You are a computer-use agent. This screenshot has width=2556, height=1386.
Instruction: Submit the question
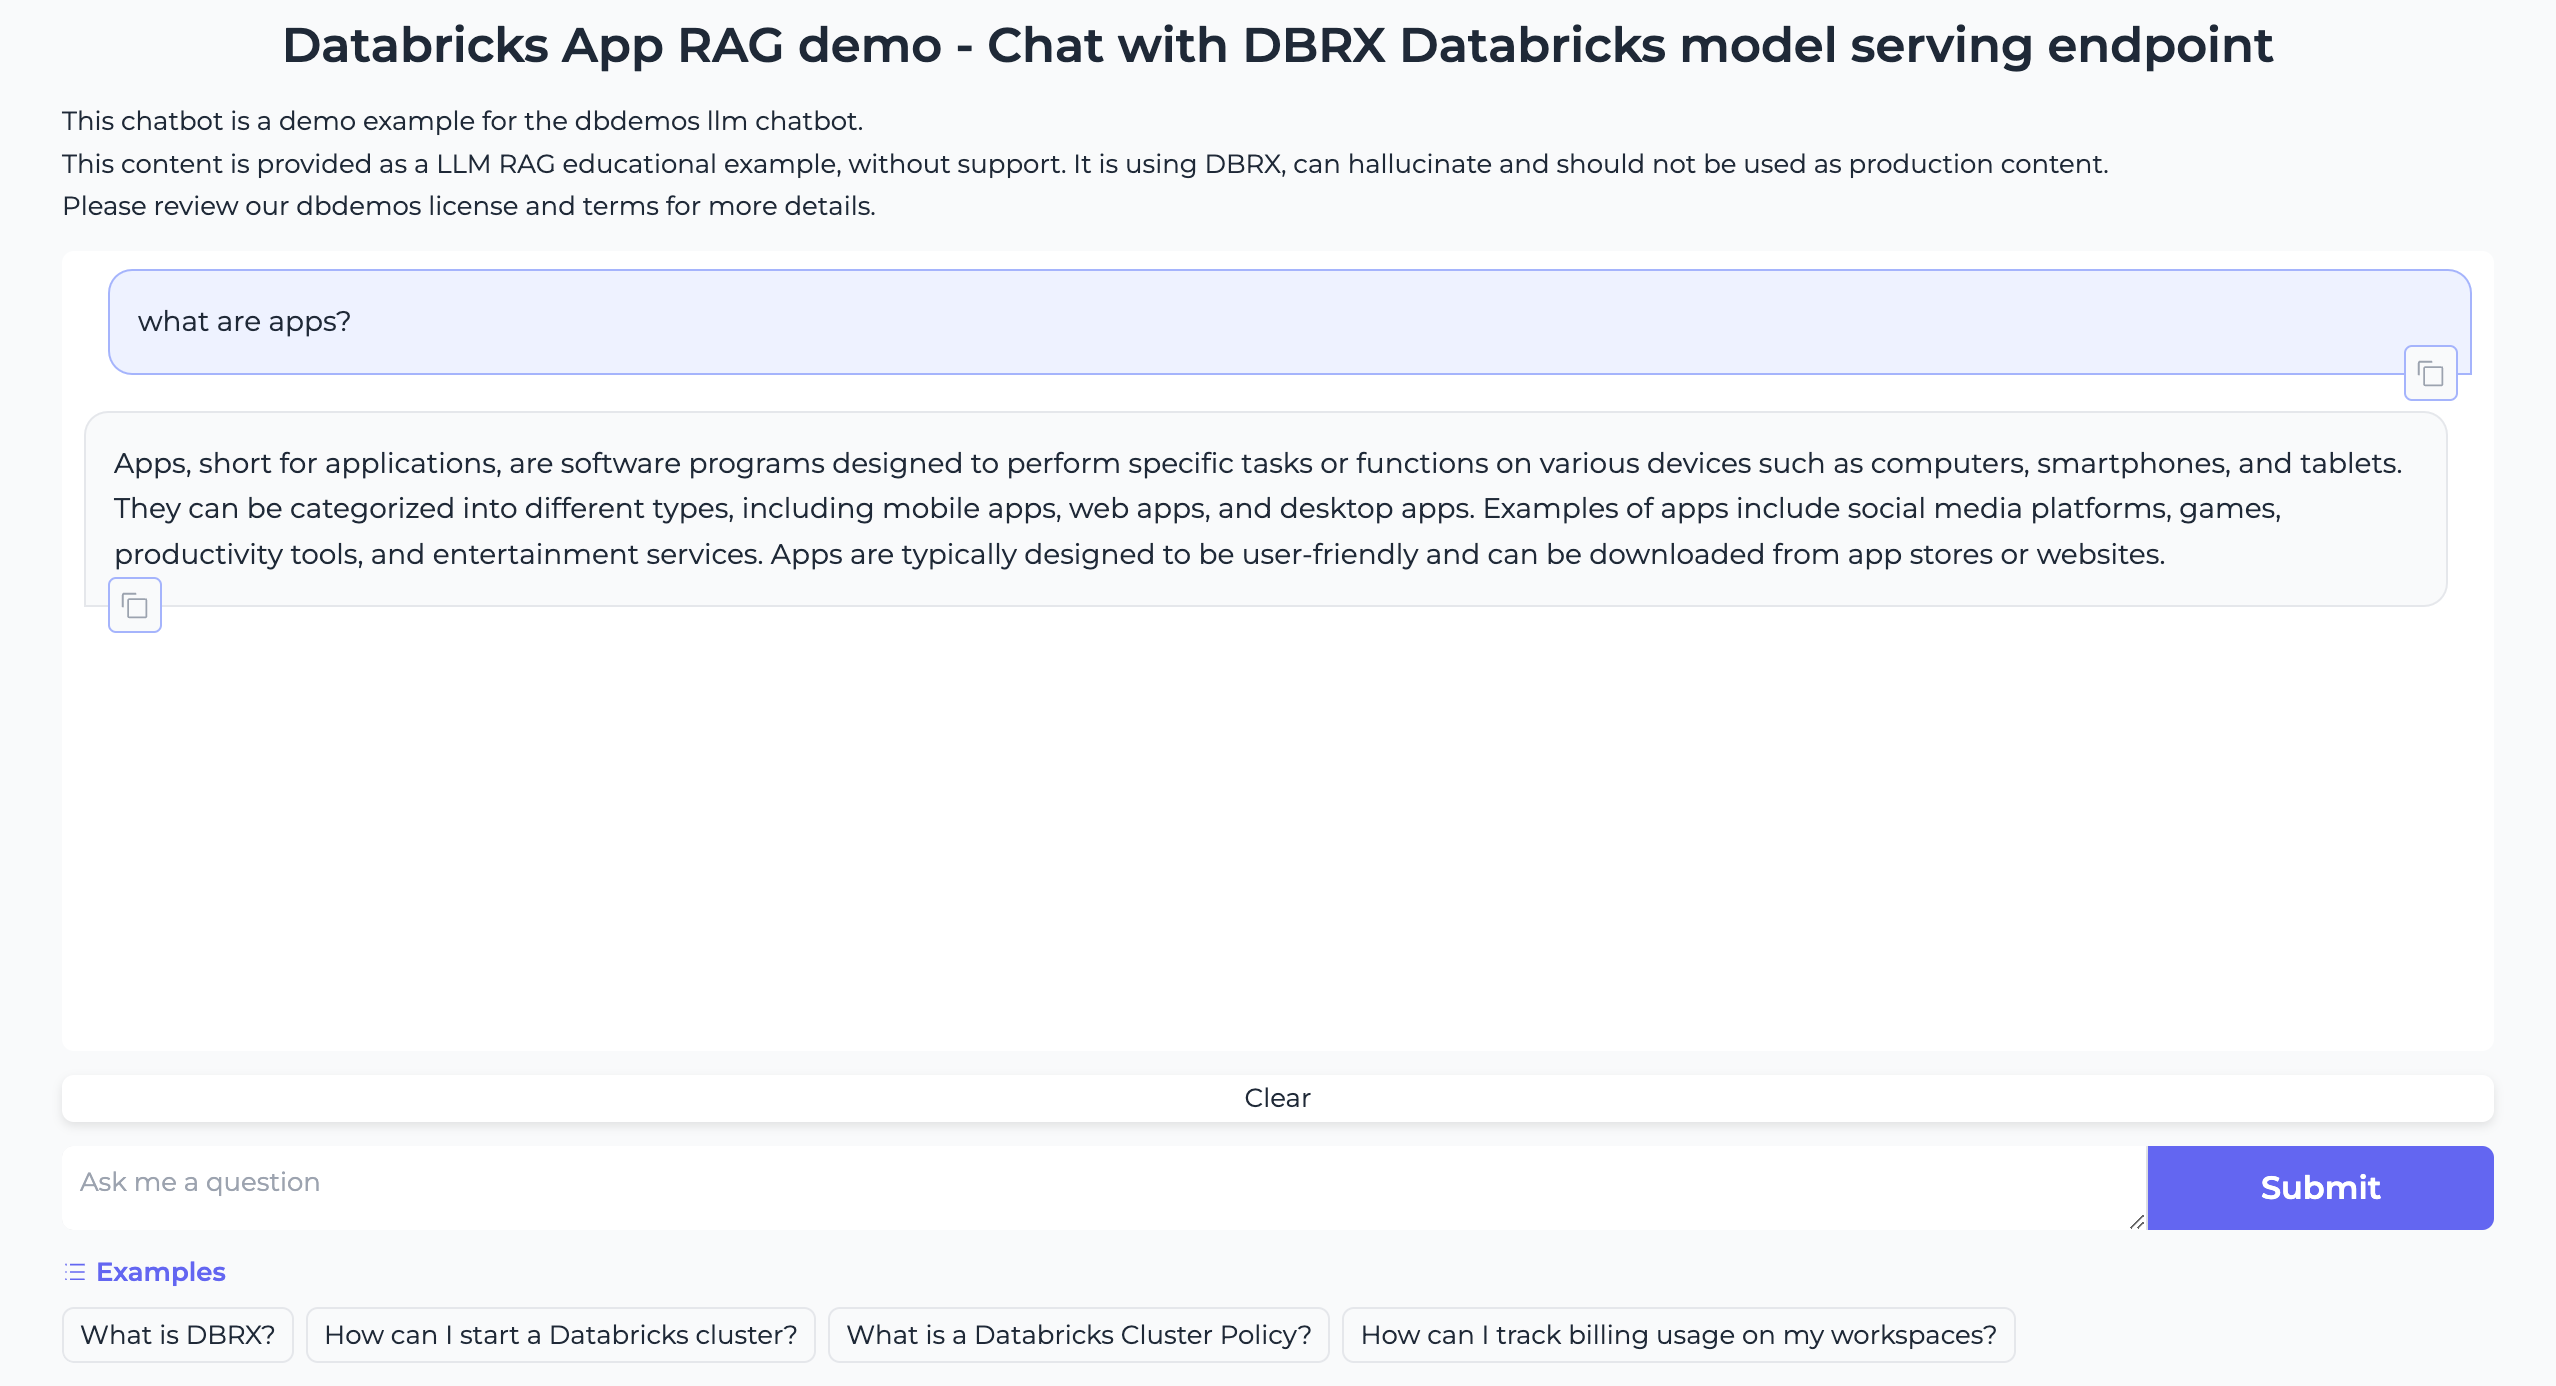[x=2320, y=1187]
